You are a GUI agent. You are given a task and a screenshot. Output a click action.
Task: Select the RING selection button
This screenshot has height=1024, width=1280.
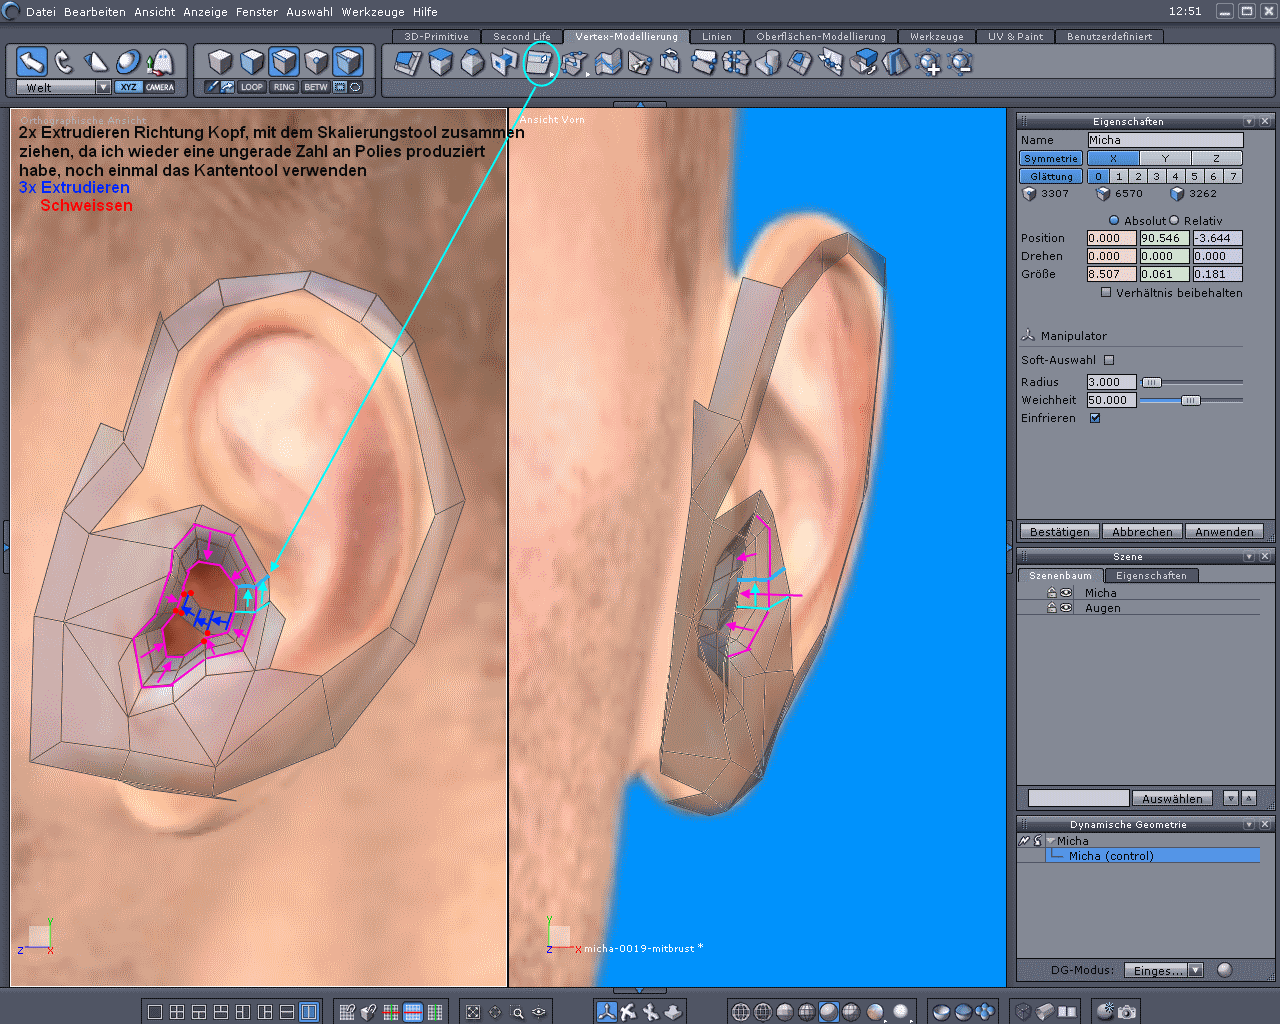point(284,87)
